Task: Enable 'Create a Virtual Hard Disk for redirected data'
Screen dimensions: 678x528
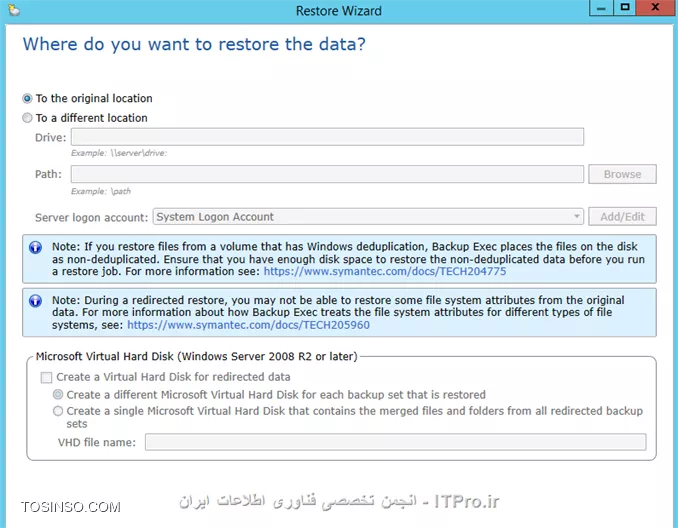Action: [46, 378]
